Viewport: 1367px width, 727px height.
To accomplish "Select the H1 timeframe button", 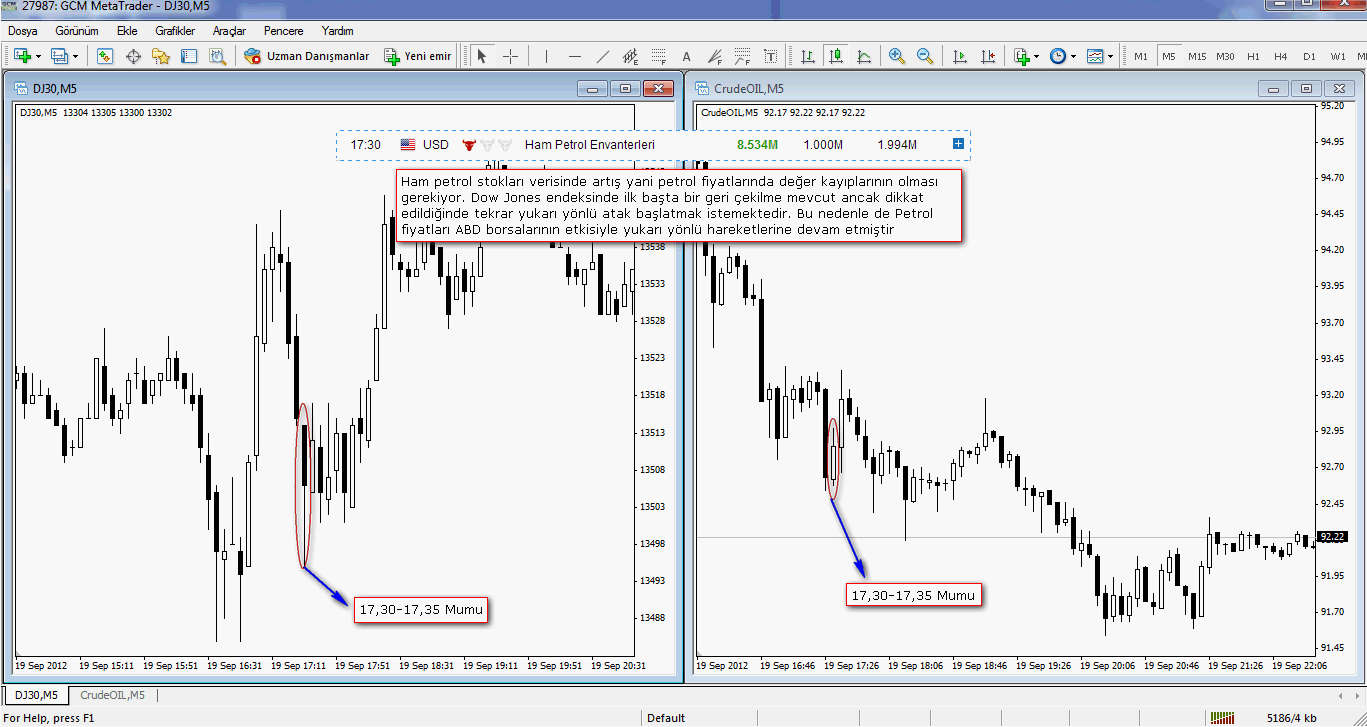I will click(1253, 56).
